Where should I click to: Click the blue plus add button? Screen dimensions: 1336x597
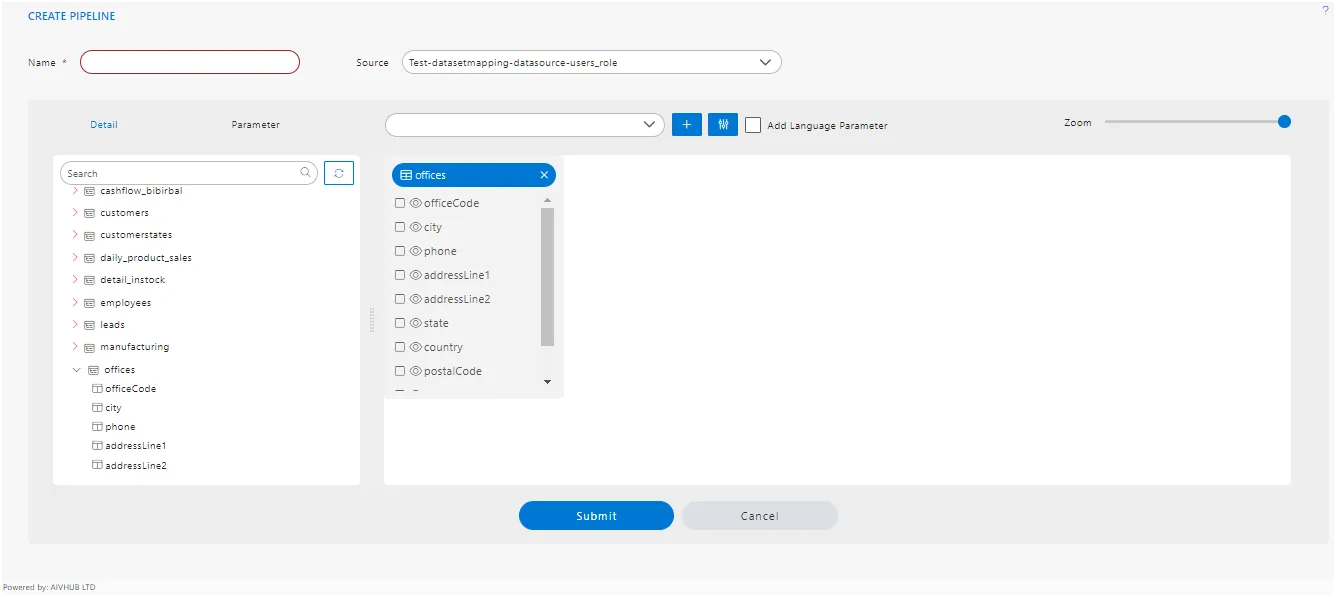[x=686, y=125]
